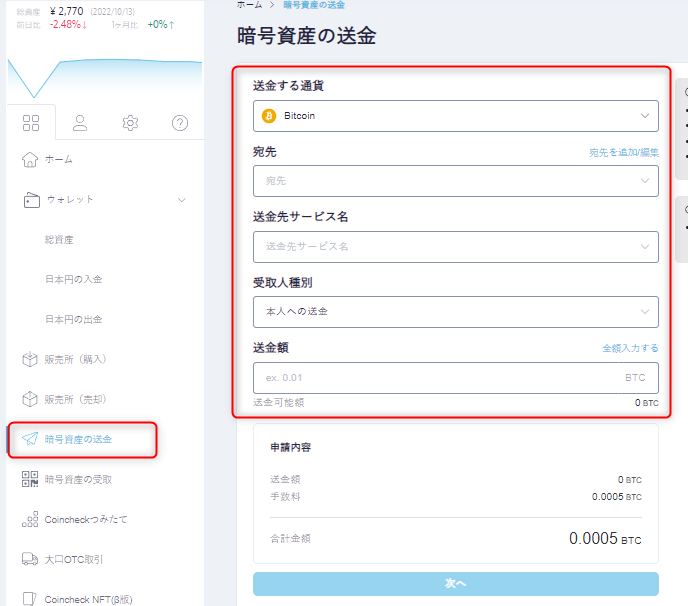Click the QR code icon for 暗号資産の受取
Image resolution: width=688 pixels, height=606 pixels.
click(30, 480)
